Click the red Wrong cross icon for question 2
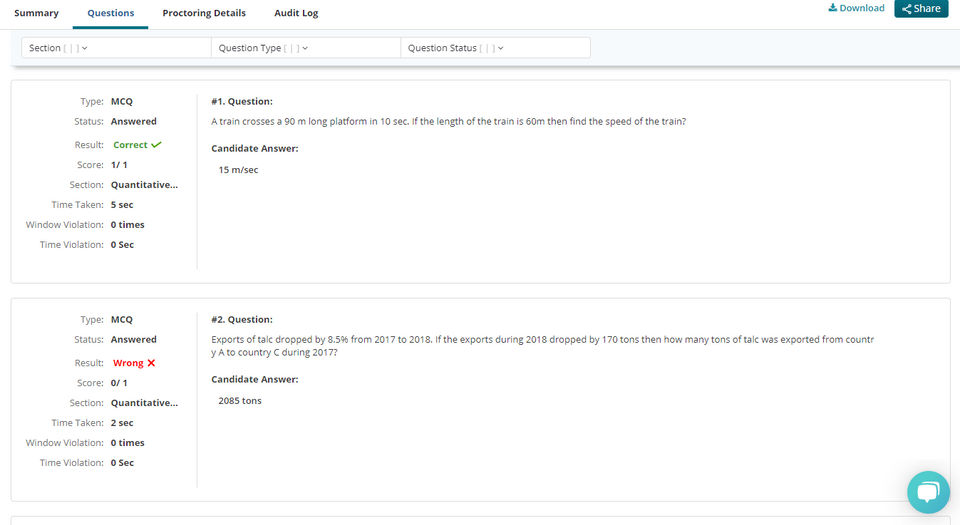 pos(151,363)
